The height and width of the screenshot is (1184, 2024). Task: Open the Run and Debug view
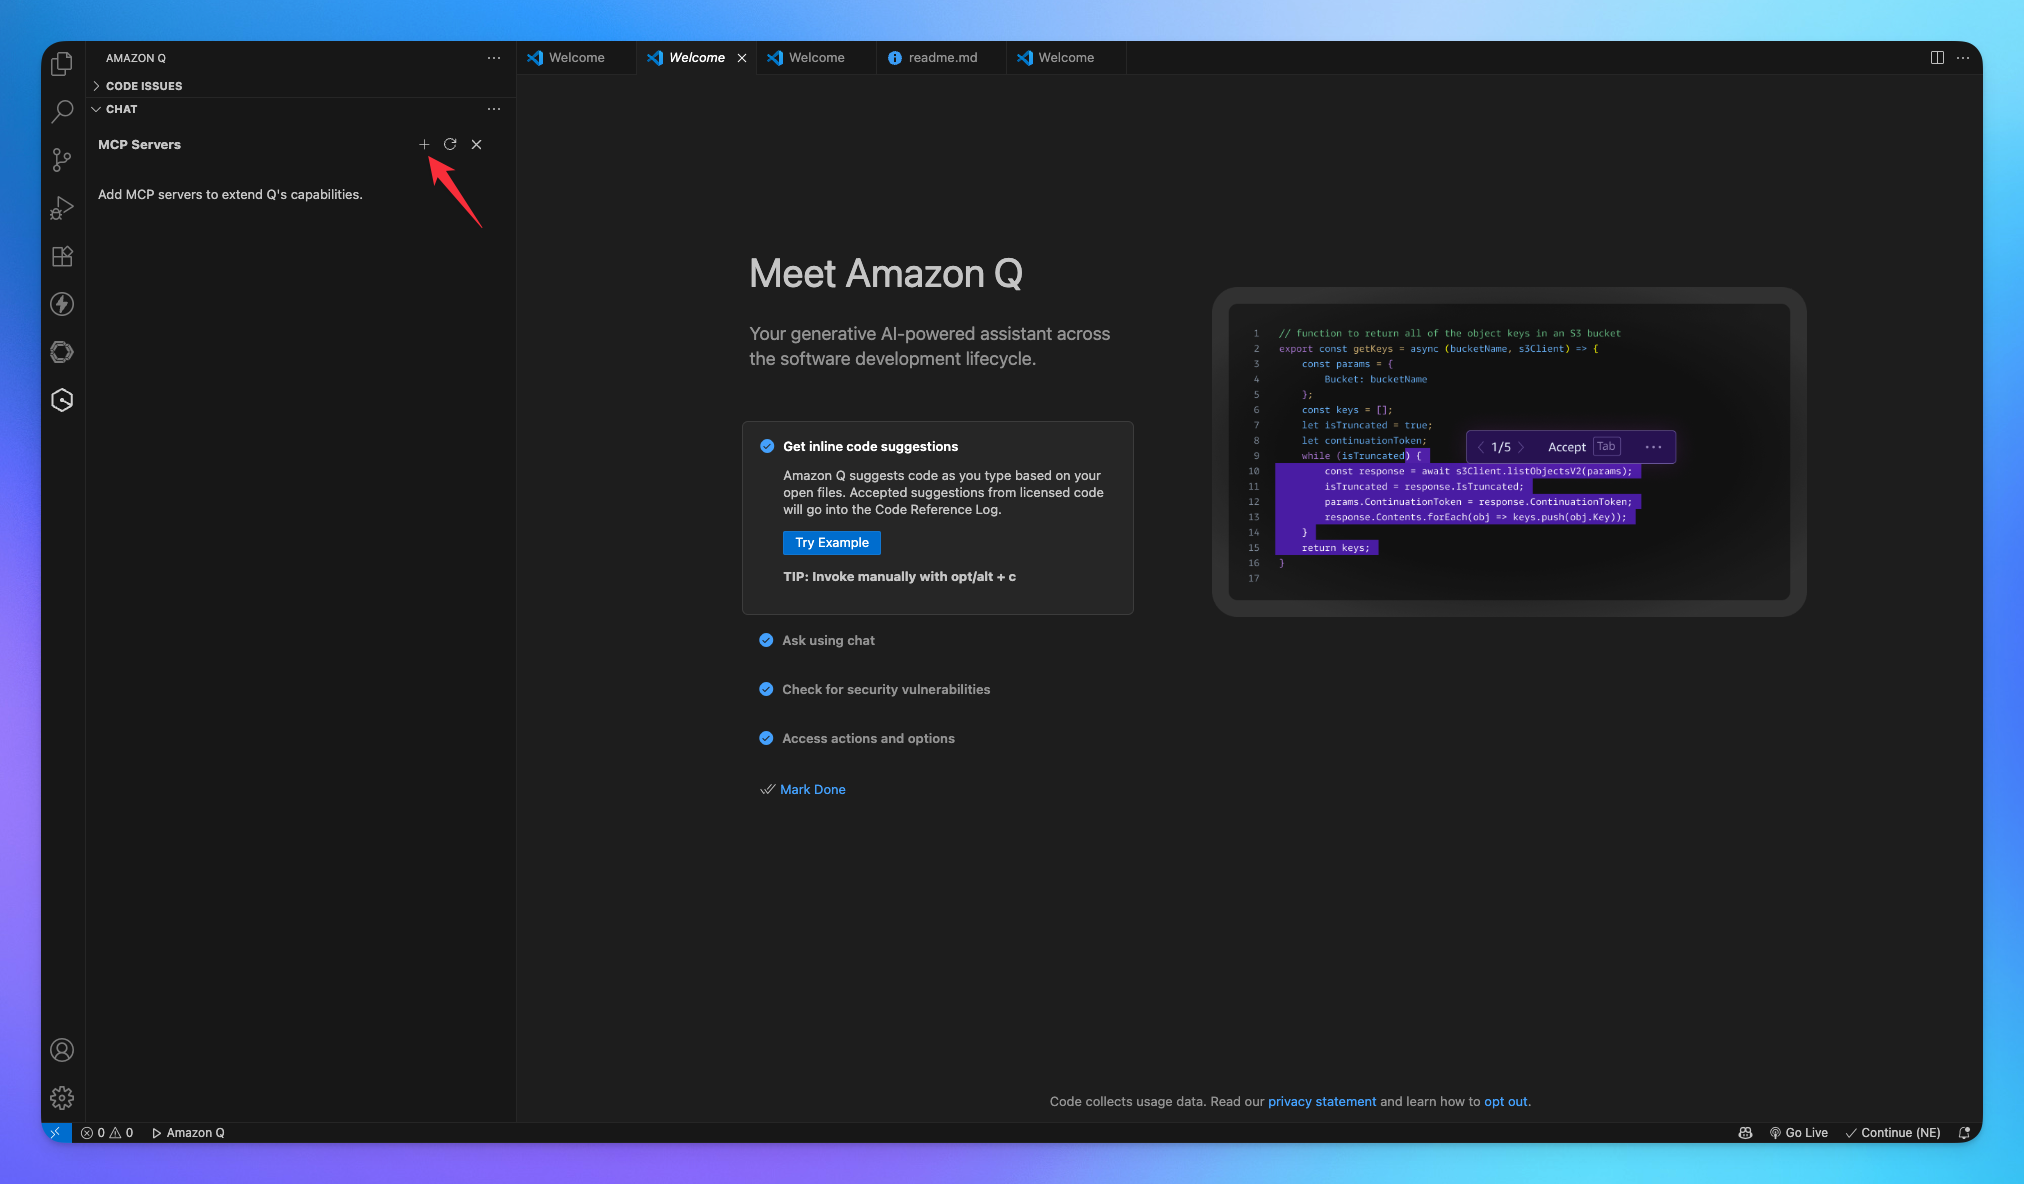point(62,208)
